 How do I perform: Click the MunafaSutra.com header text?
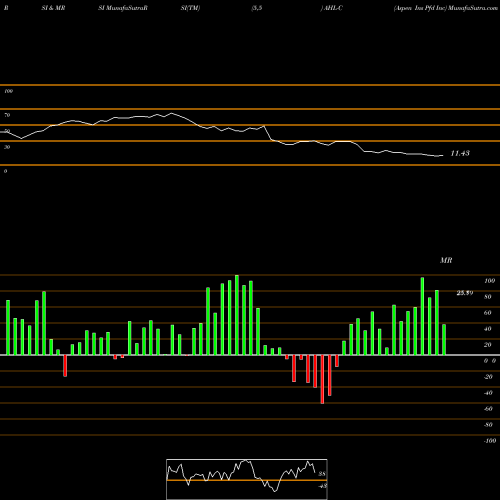tap(473, 8)
